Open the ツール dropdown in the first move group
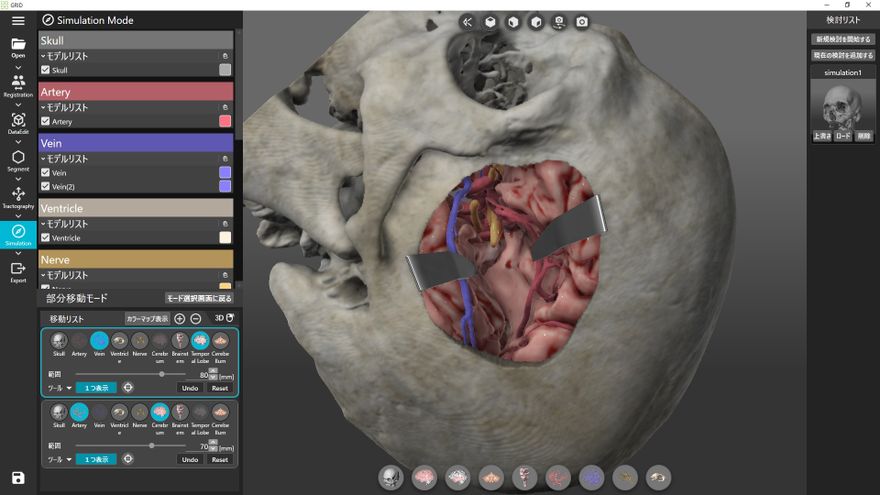880x495 pixels. click(60, 388)
